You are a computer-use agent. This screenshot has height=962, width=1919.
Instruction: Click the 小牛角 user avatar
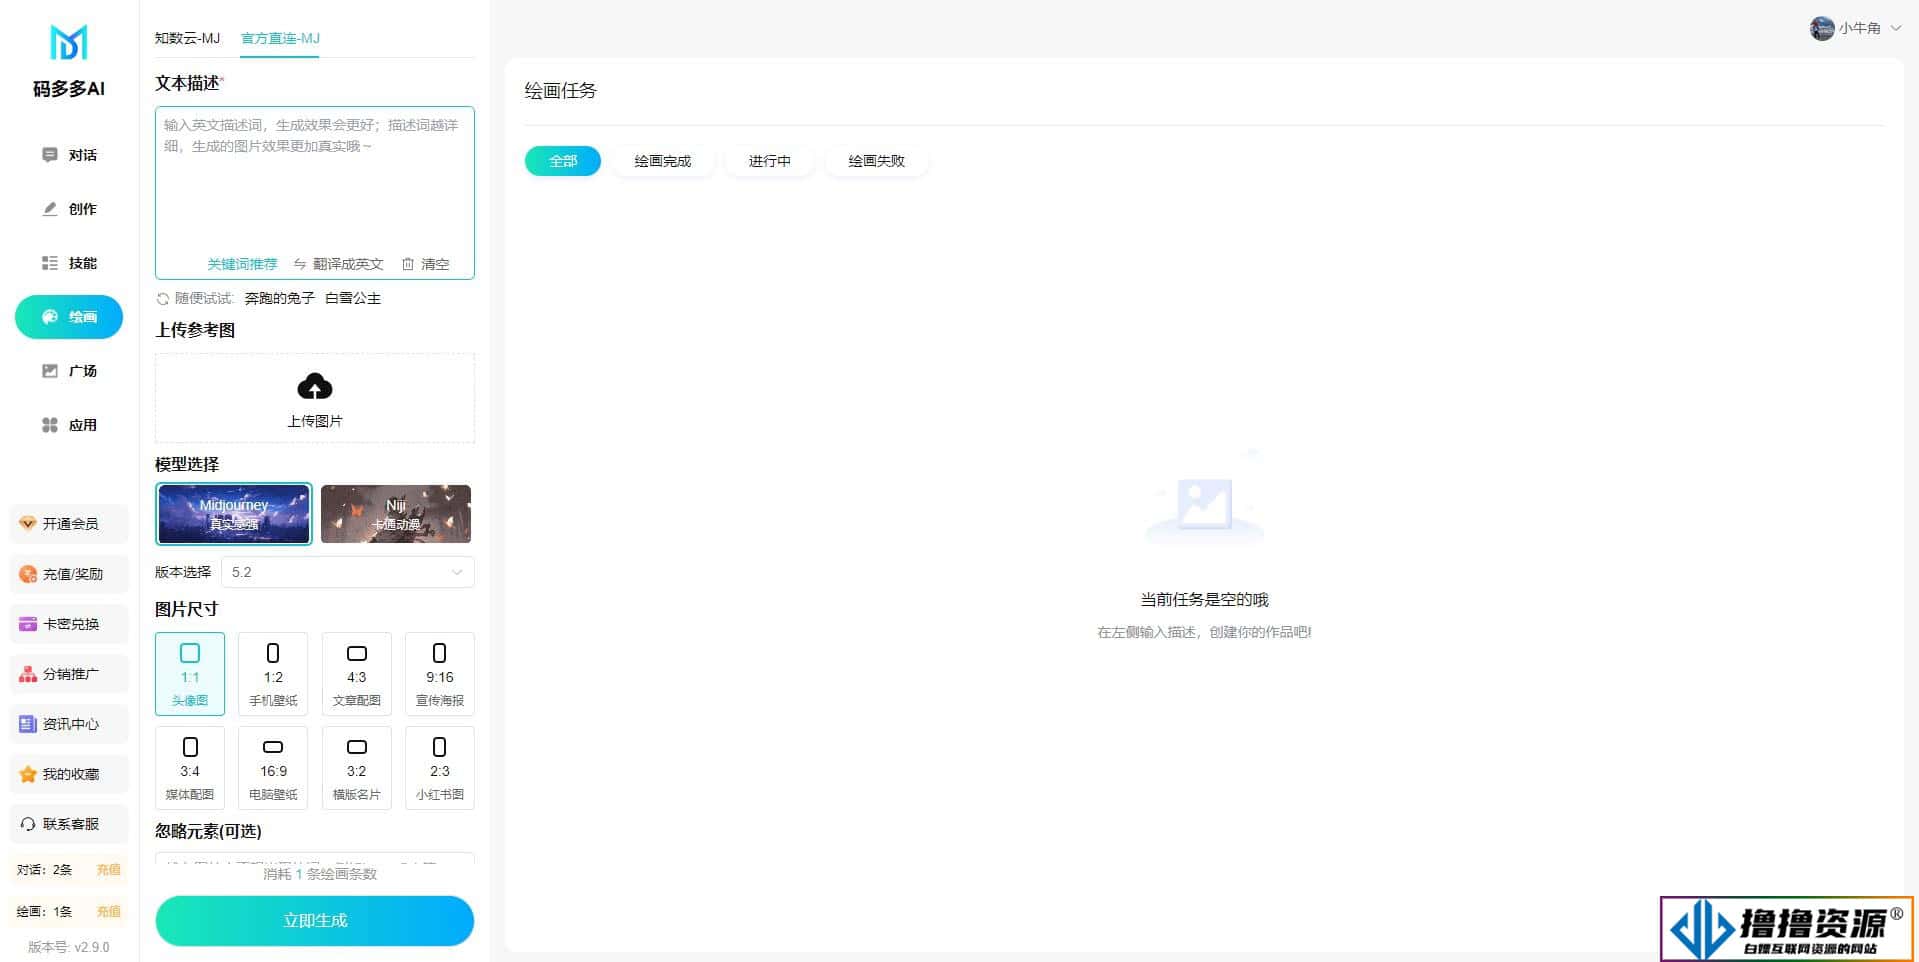tap(1822, 28)
